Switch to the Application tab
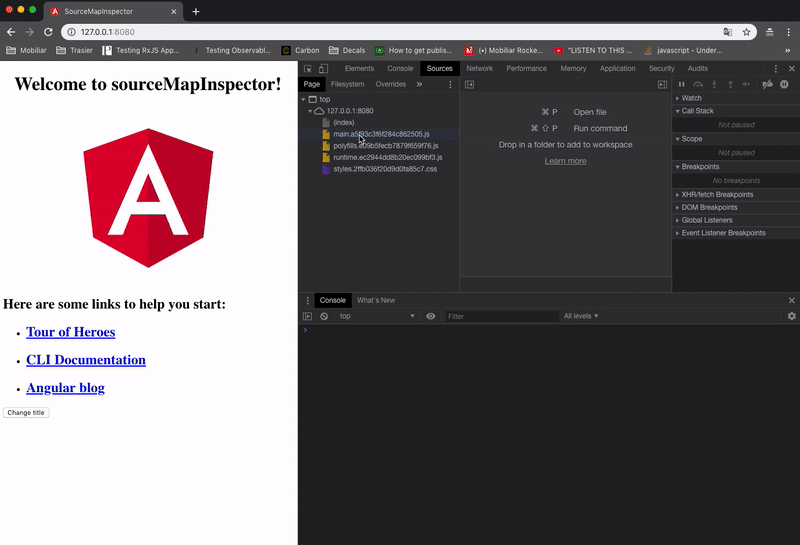Viewport: 800px width, 545px height. 617,68
